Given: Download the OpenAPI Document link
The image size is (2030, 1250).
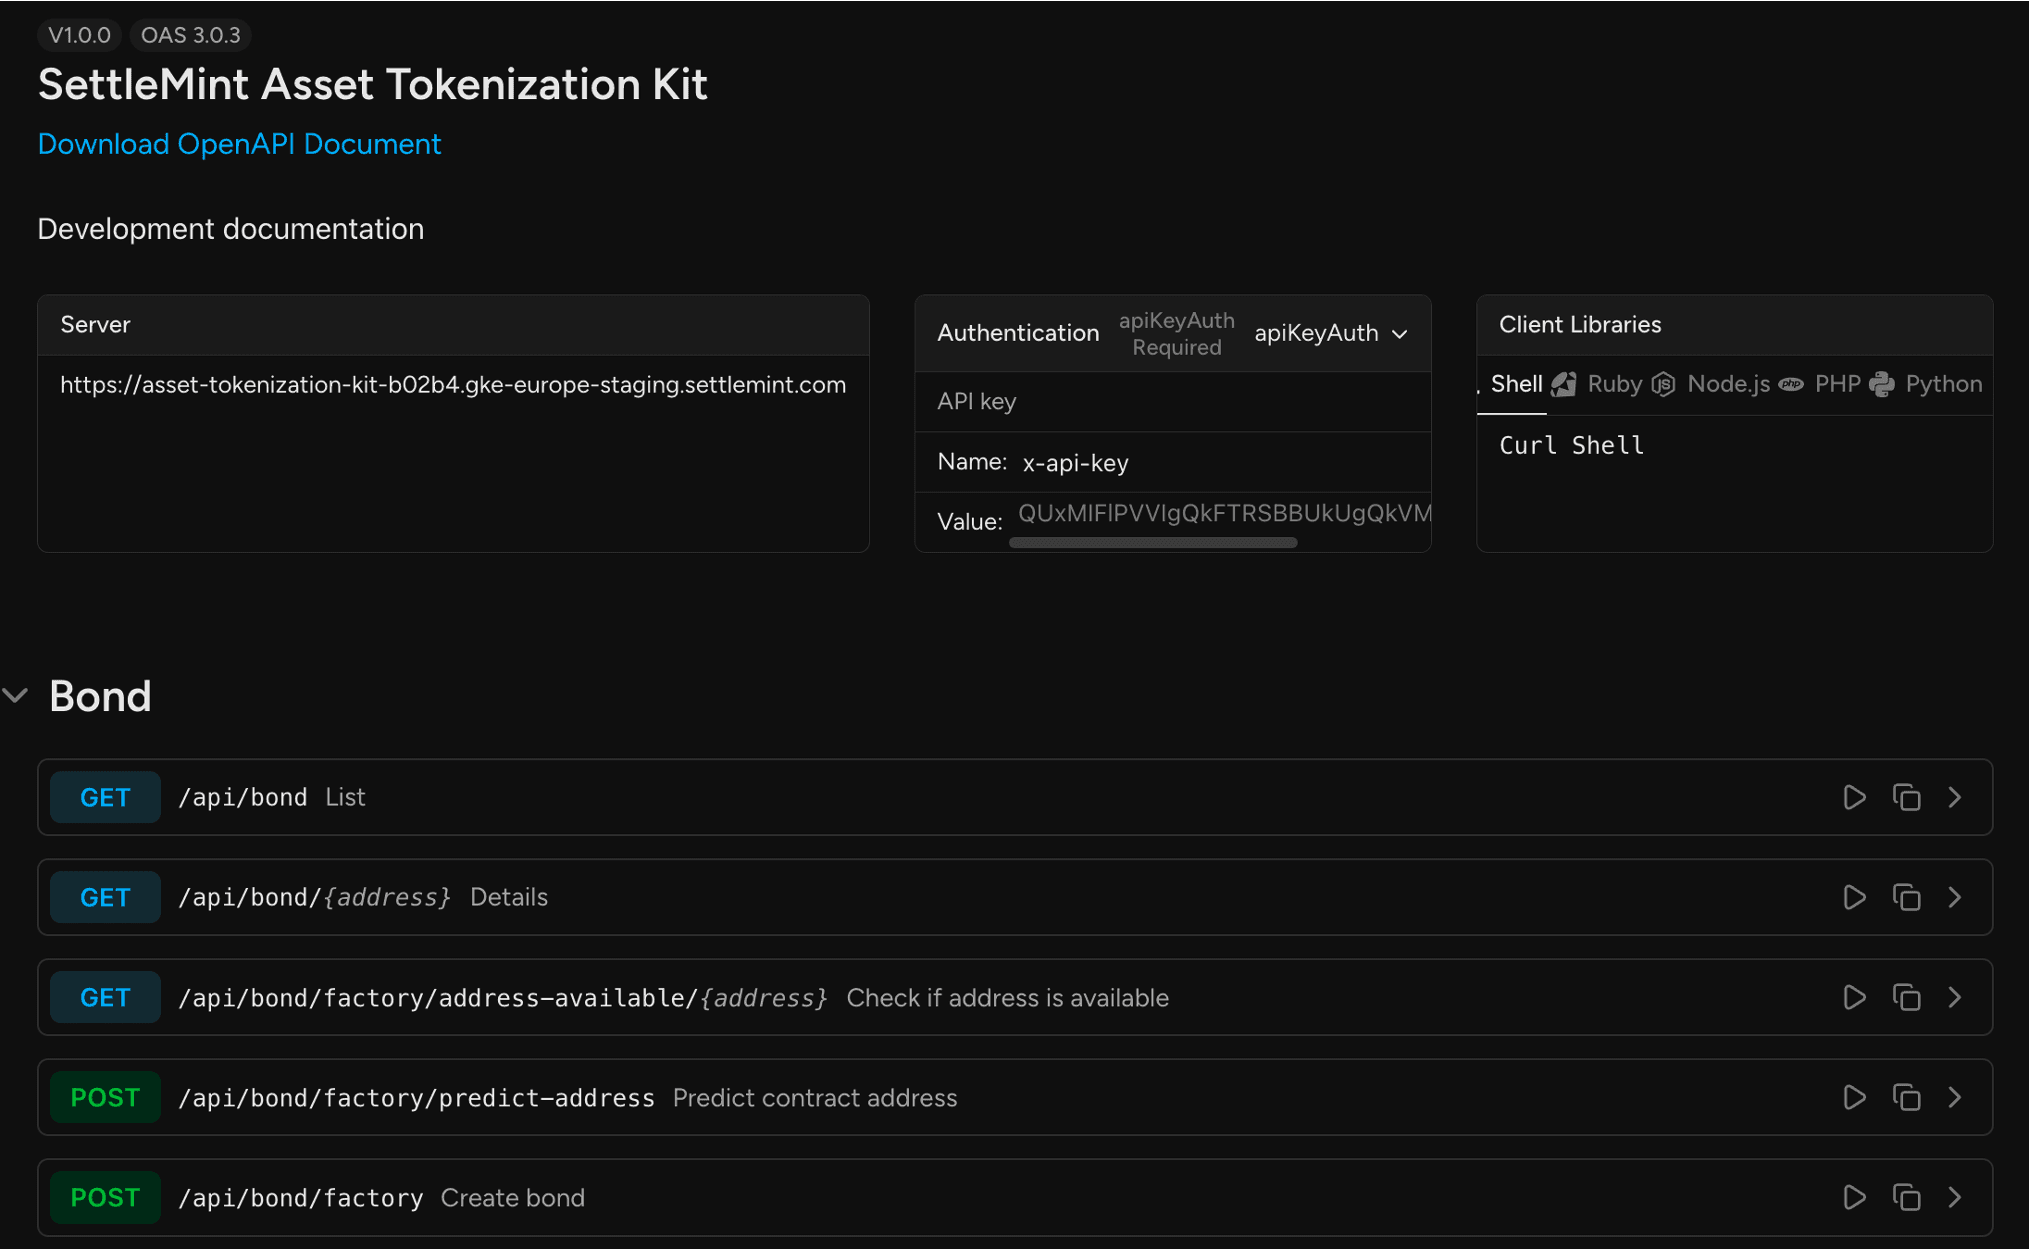Looking at the screenshot, I should (x=239, y=144).
